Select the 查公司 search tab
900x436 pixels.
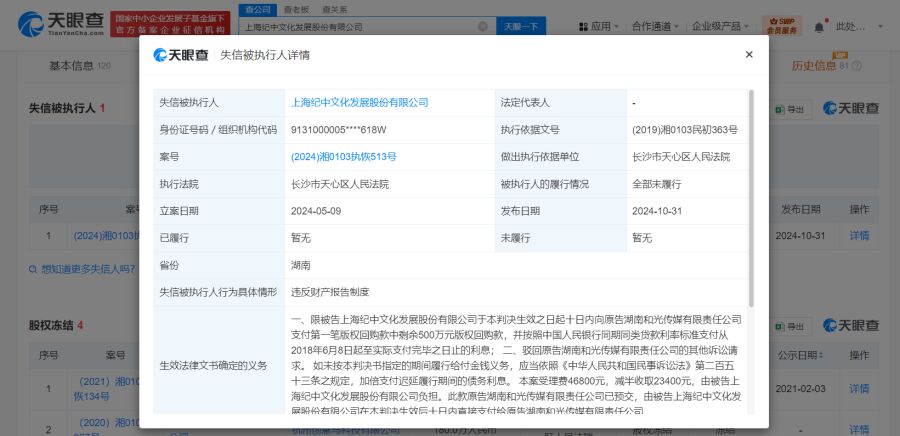256,8
